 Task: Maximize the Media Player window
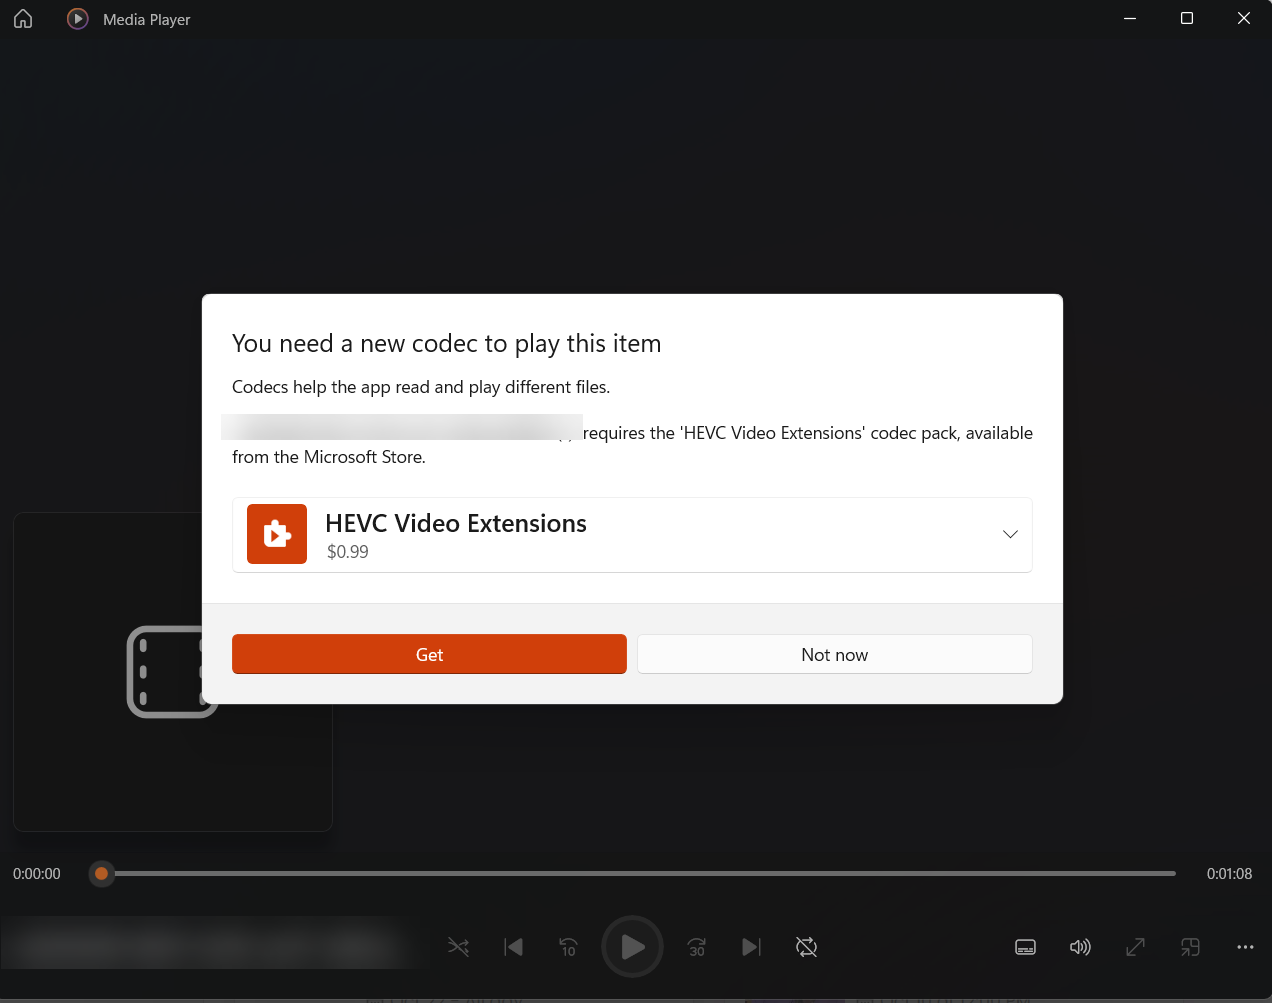[1187, 19]
